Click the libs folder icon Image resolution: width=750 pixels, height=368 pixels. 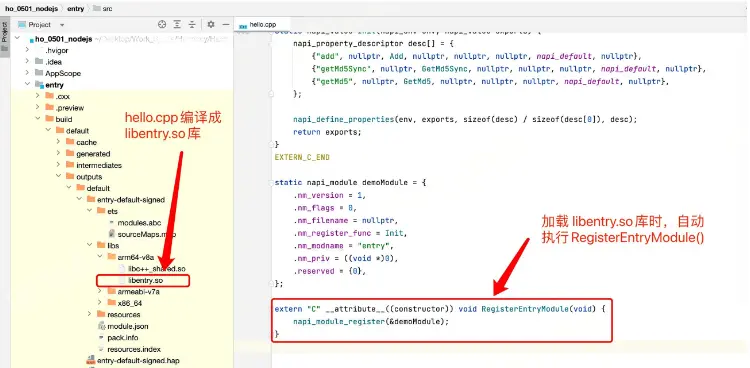point(100,245)
